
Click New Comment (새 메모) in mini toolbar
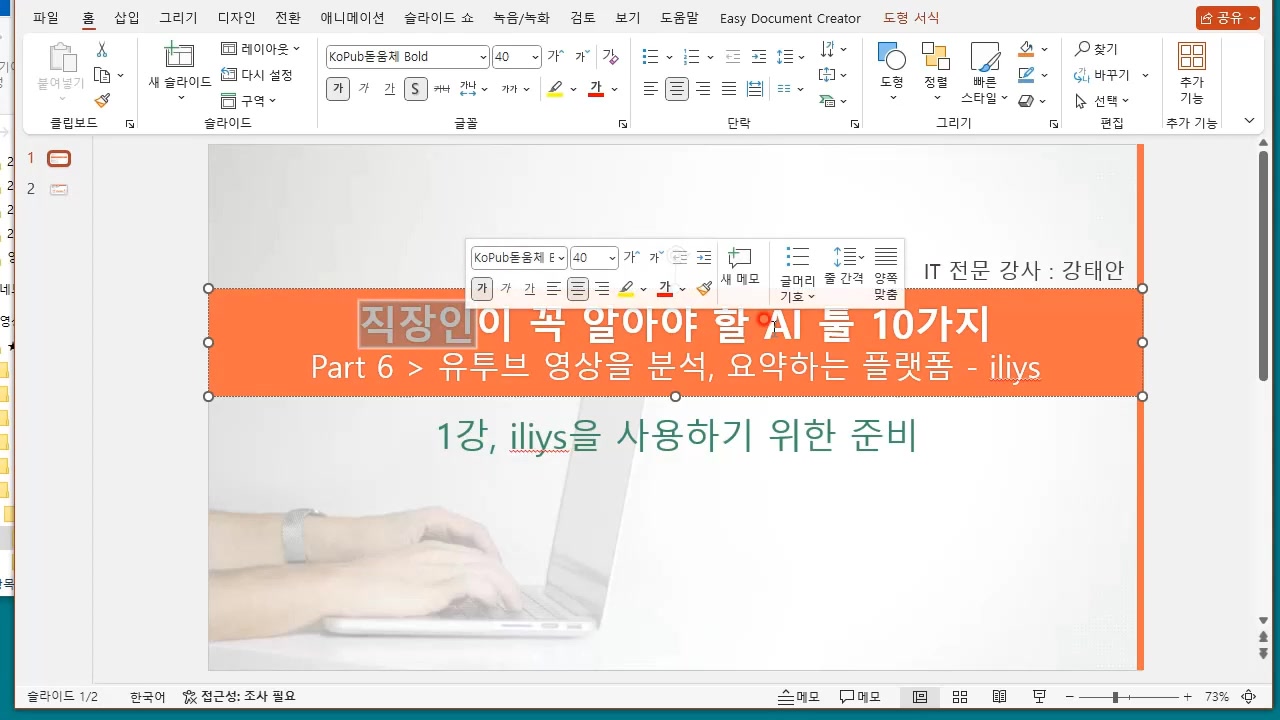740,267
